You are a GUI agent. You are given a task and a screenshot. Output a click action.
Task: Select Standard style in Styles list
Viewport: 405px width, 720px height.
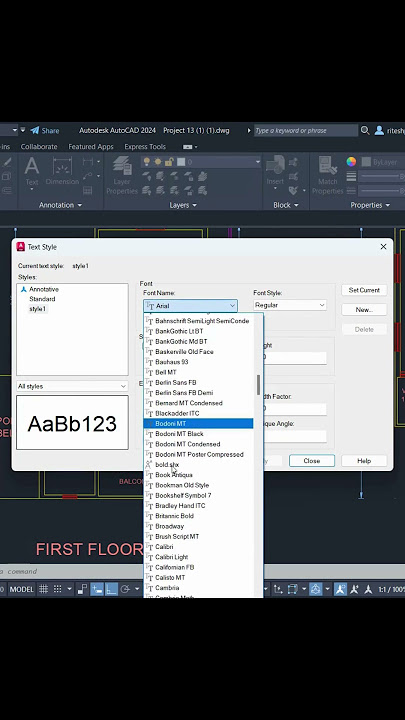42,299
